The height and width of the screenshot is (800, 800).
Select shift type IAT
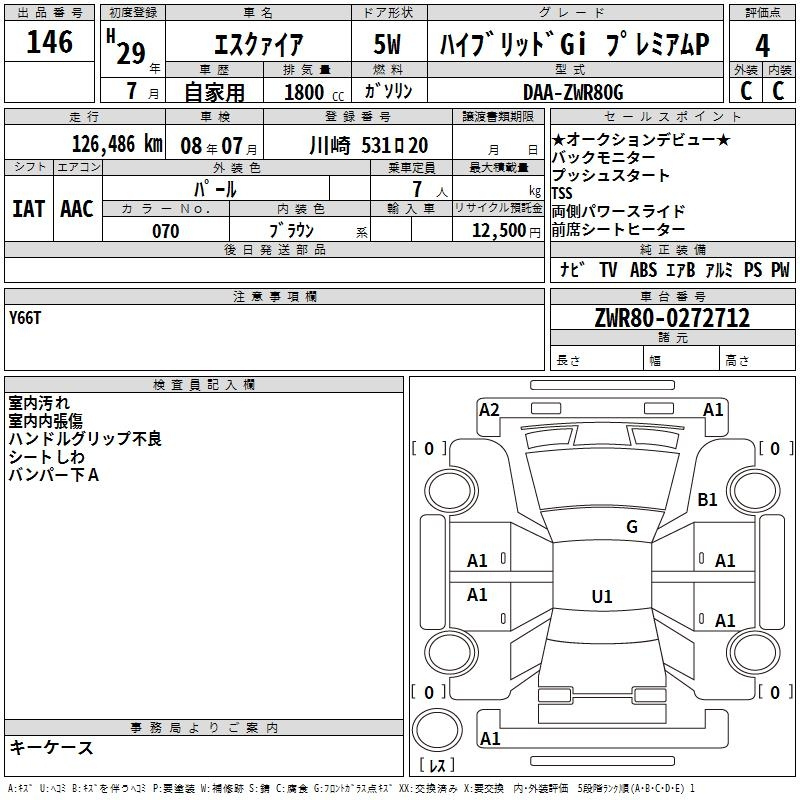28,209
